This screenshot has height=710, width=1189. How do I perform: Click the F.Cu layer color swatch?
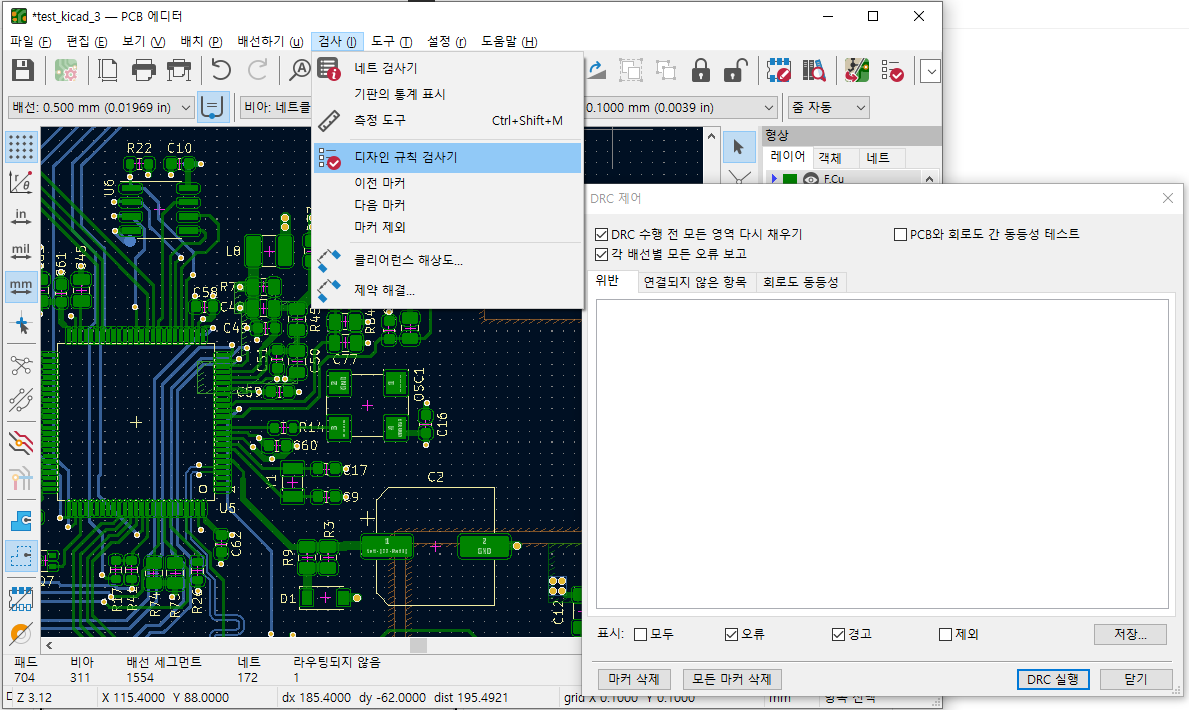790,179
